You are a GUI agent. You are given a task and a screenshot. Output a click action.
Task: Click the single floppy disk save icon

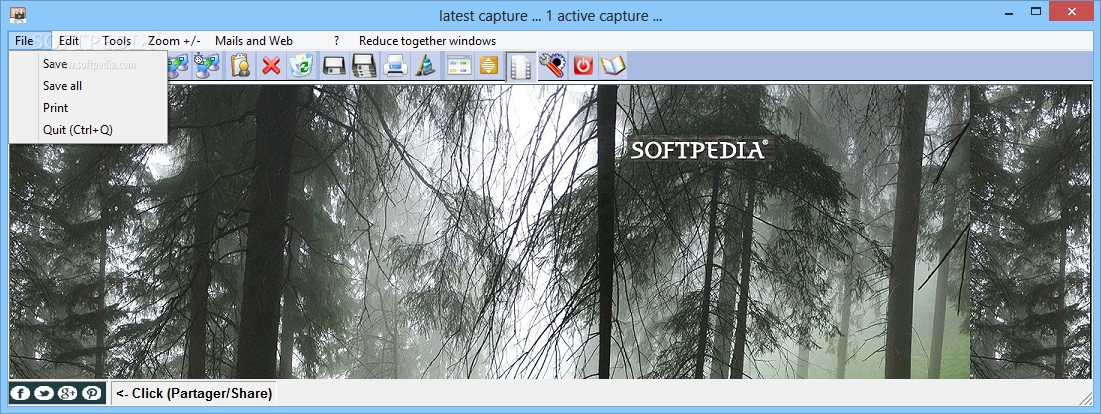[x=334, y=66]
